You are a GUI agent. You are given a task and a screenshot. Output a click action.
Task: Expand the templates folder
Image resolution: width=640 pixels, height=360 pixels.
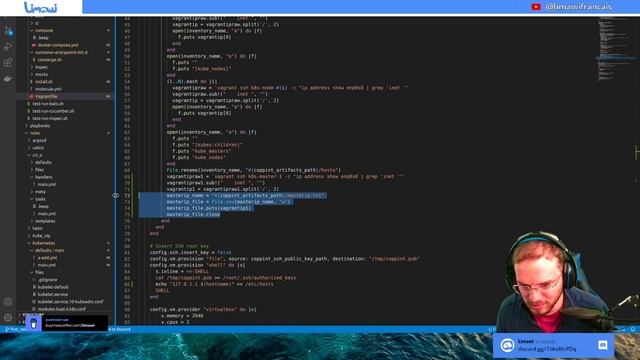pyautogui.click(x=45, y=221)
